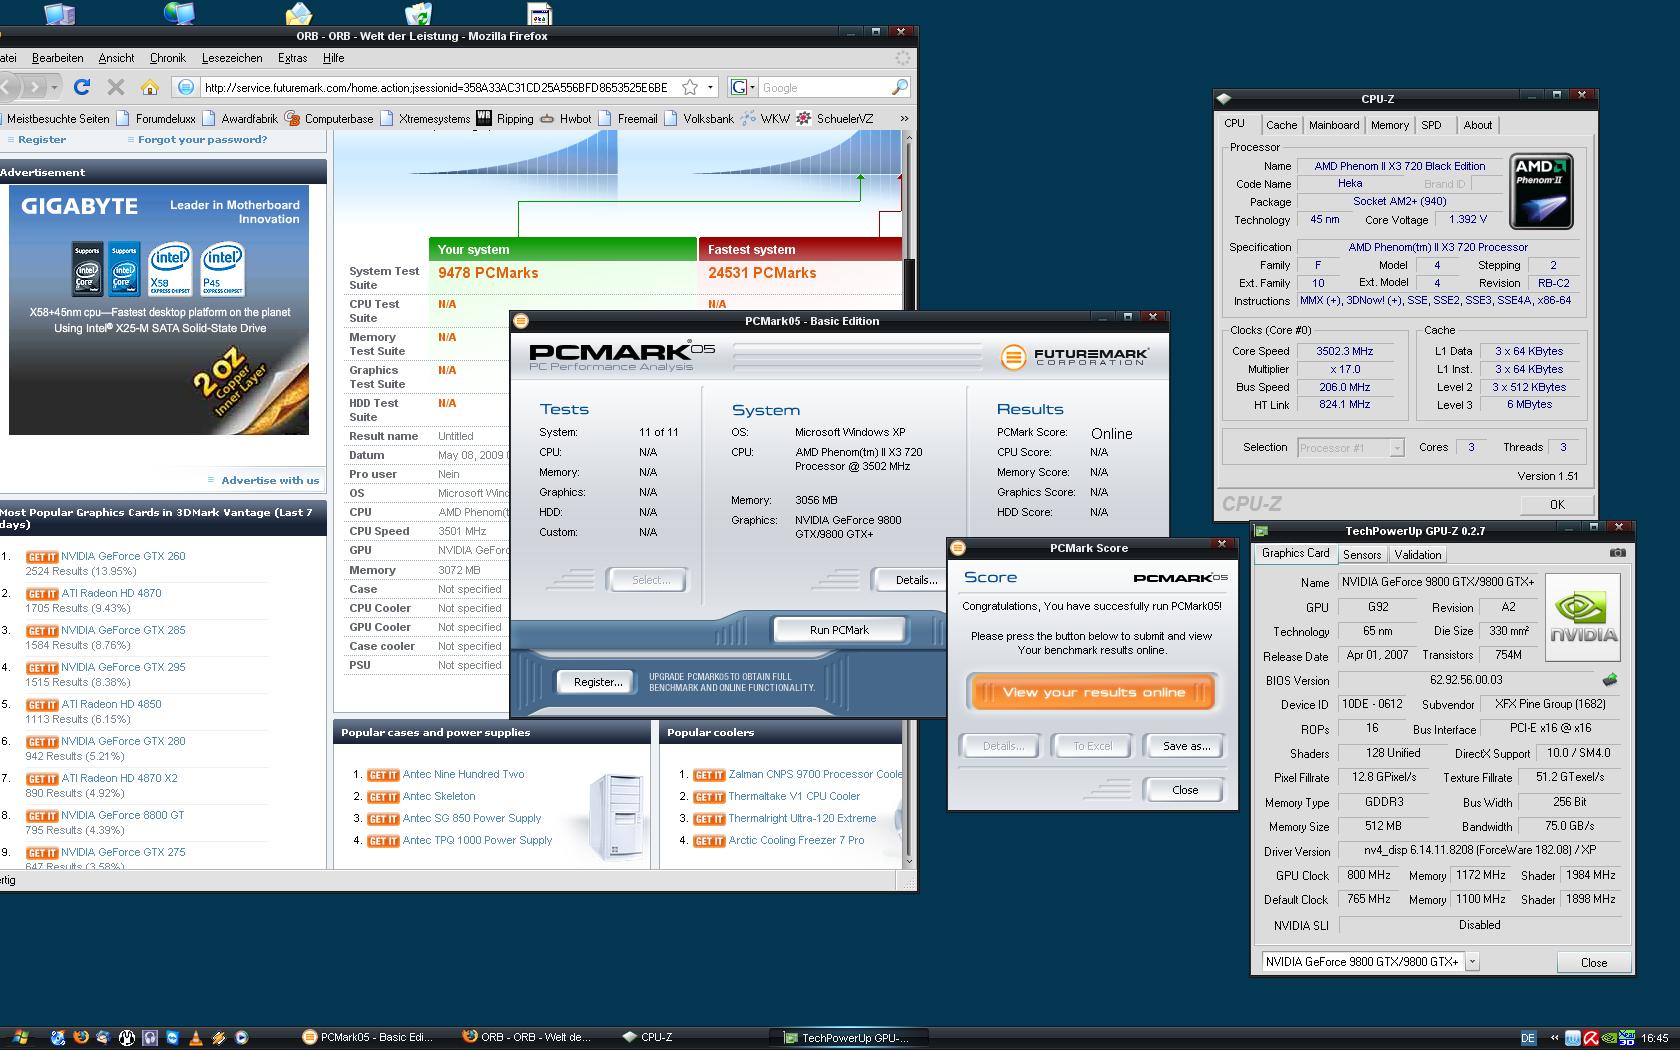Viewport: 1680px width, 1050px height.
Task: Click the Hwbot bookmark
Action: (x=565, y=118)
